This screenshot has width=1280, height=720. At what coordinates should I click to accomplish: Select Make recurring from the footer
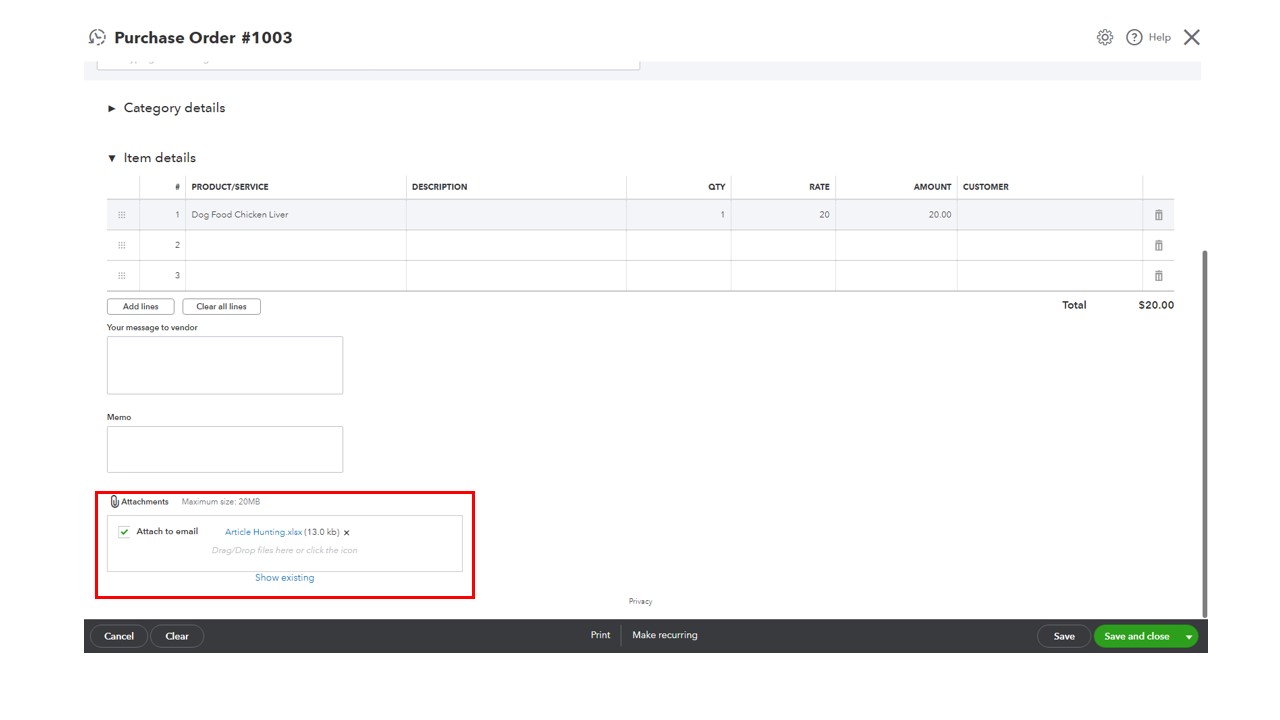[664, 635]
